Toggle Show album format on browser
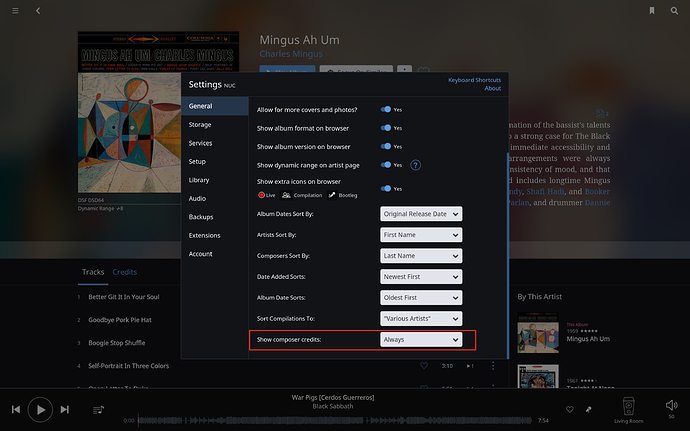 (386, 128)
